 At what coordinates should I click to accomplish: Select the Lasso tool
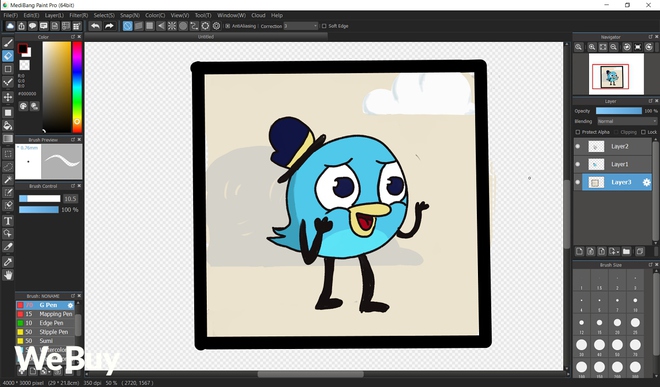pos(8,167)
